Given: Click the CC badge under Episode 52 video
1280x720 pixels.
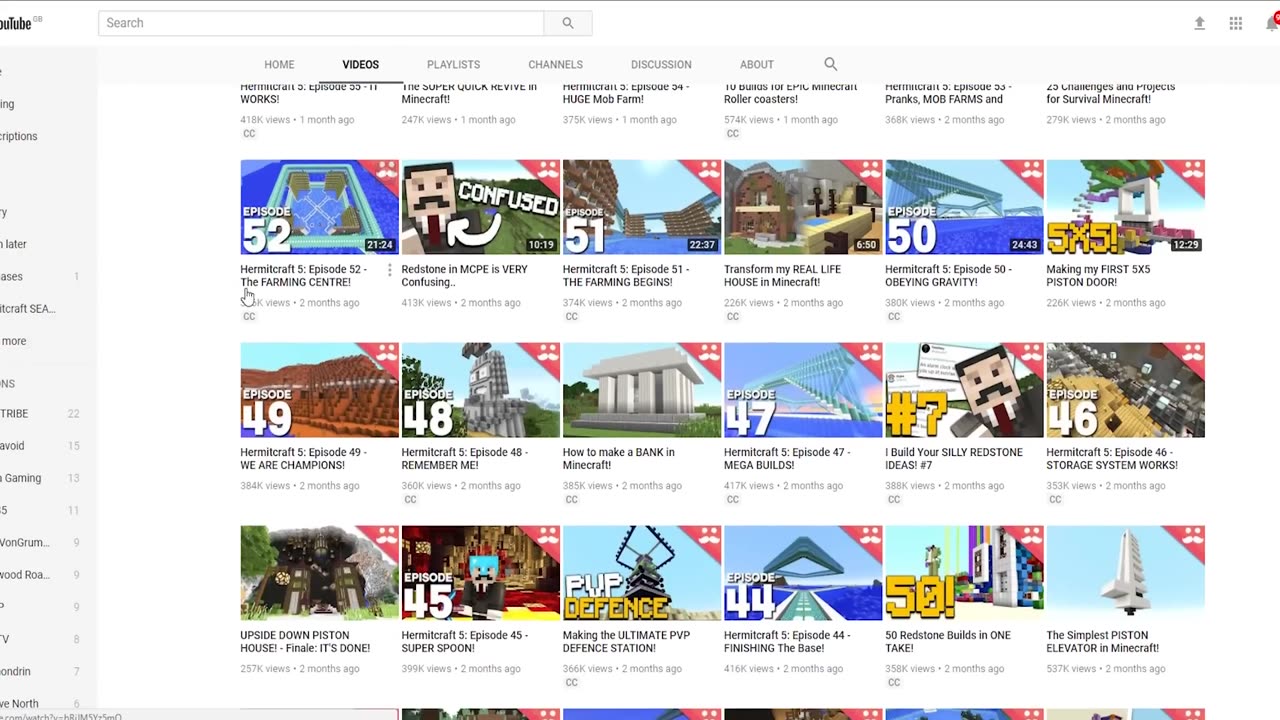Looking at the screenshot, I should pyautogui.click(x=249, y=317).
